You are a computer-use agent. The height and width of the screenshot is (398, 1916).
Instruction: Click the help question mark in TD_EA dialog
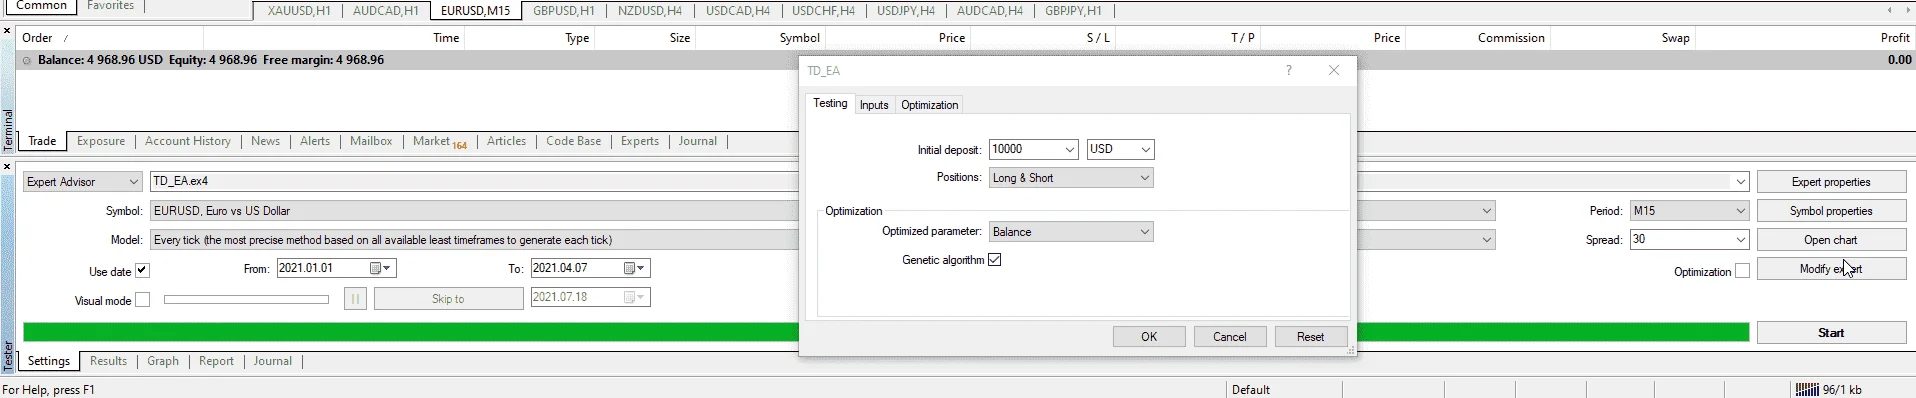(x=1289, y=70)
